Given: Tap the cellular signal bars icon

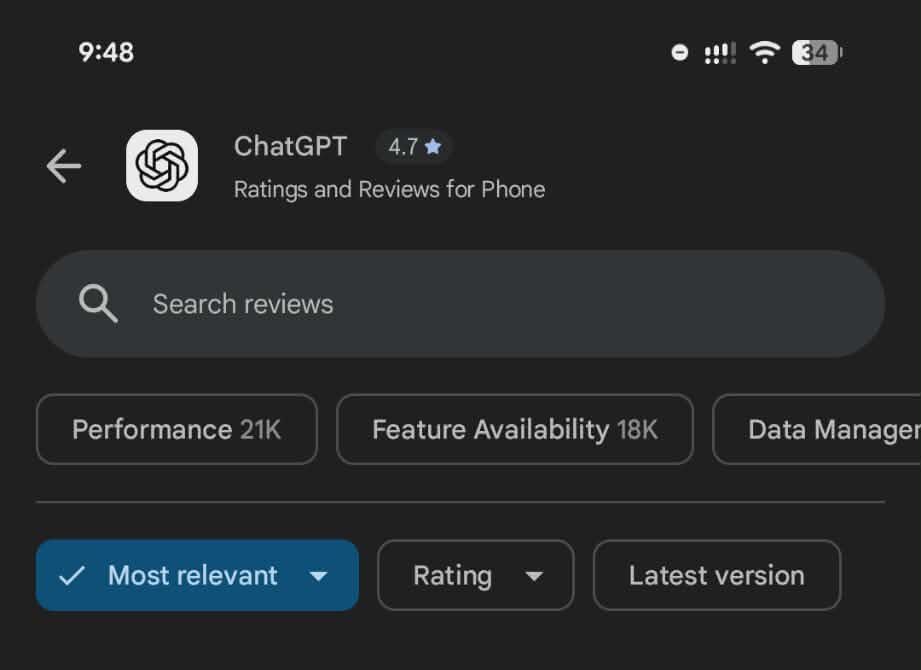Looking at the screenshot, I should (x=720, y=53).
